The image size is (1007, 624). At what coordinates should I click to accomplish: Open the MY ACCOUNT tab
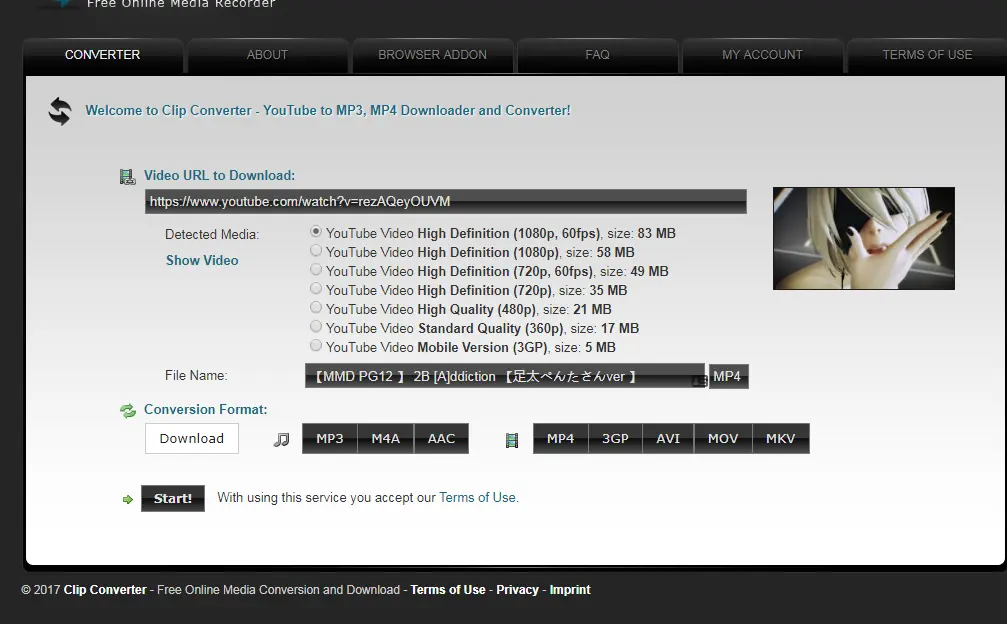coord(762,55)
